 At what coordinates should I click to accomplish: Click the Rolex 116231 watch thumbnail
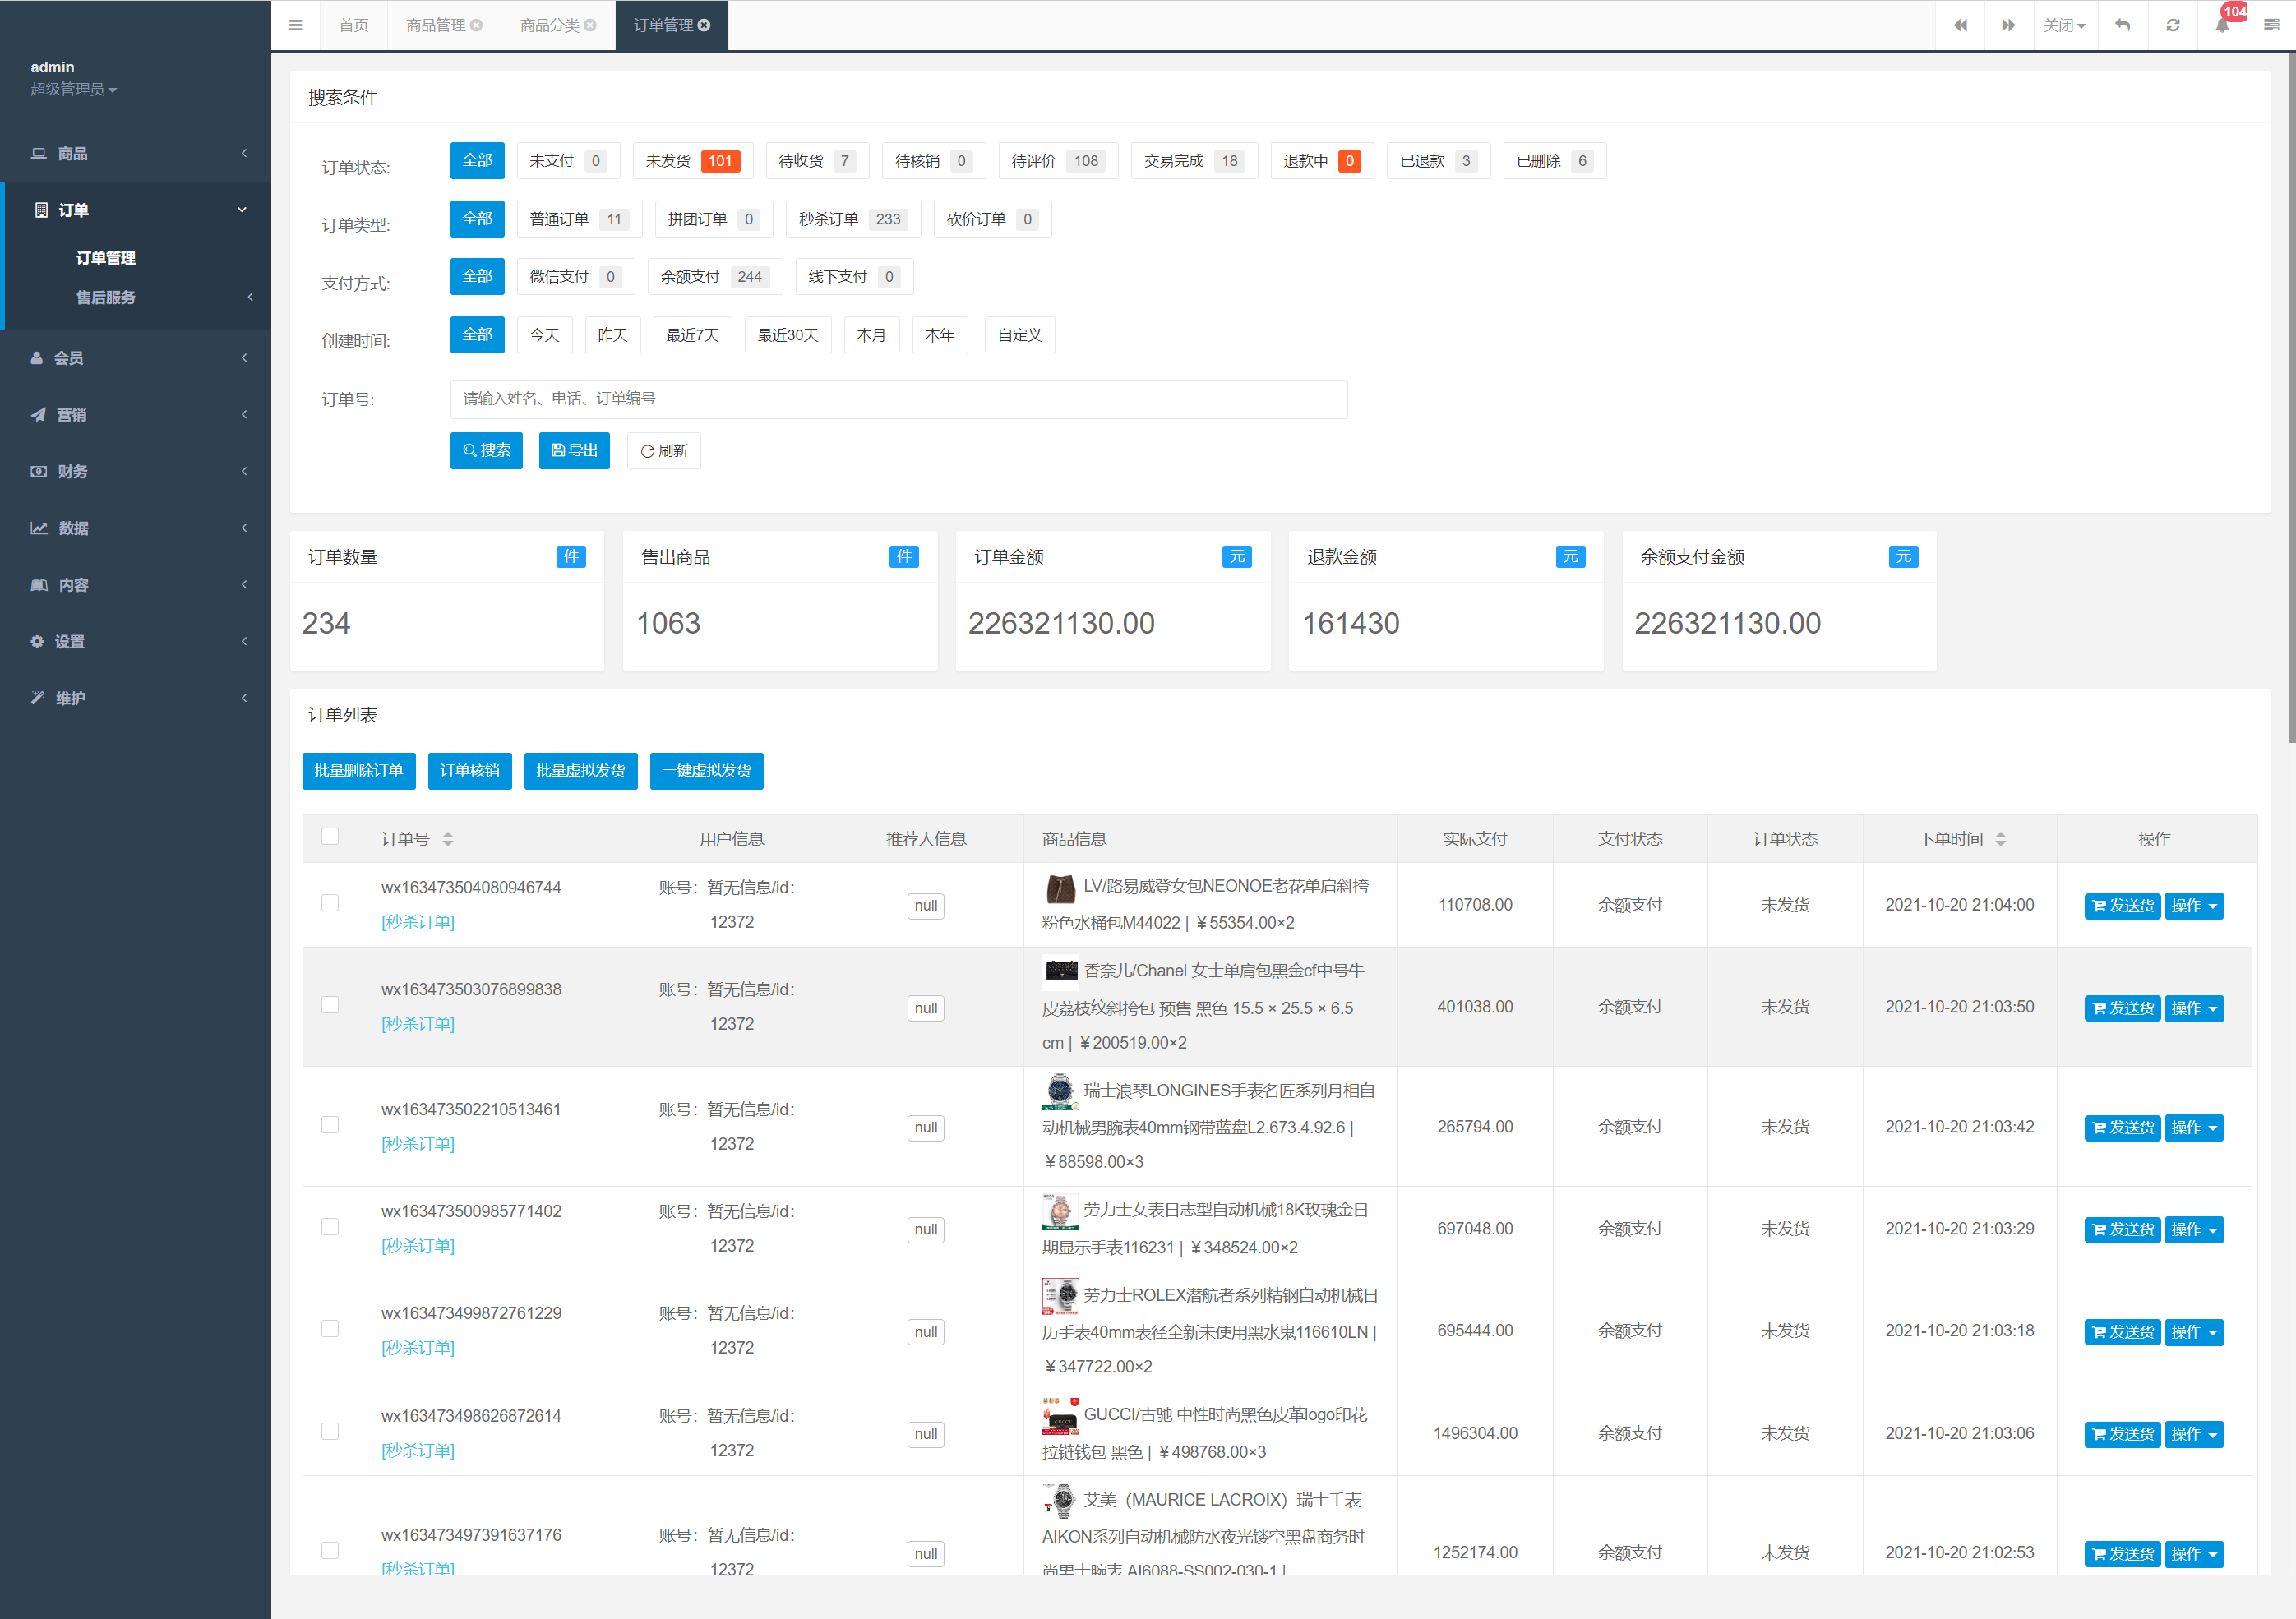click(1060, 1211)
